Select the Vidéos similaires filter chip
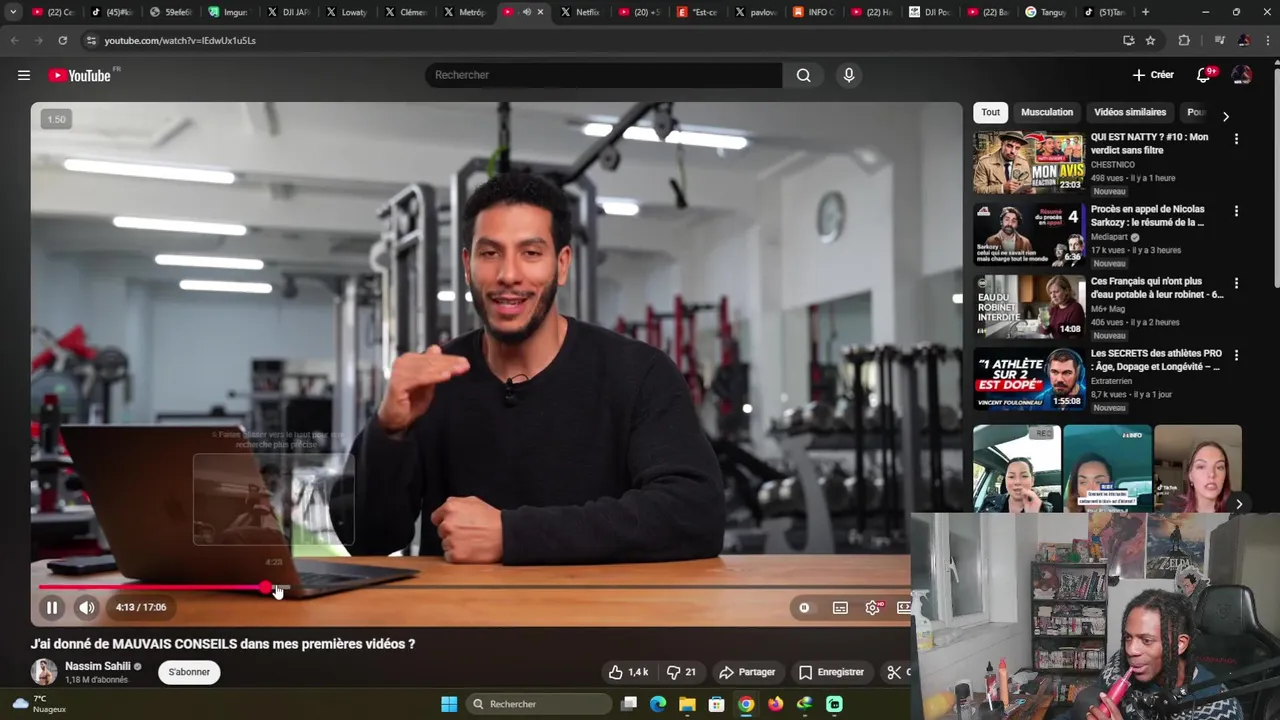The image size is (1280, 720). pos(1130,112)
